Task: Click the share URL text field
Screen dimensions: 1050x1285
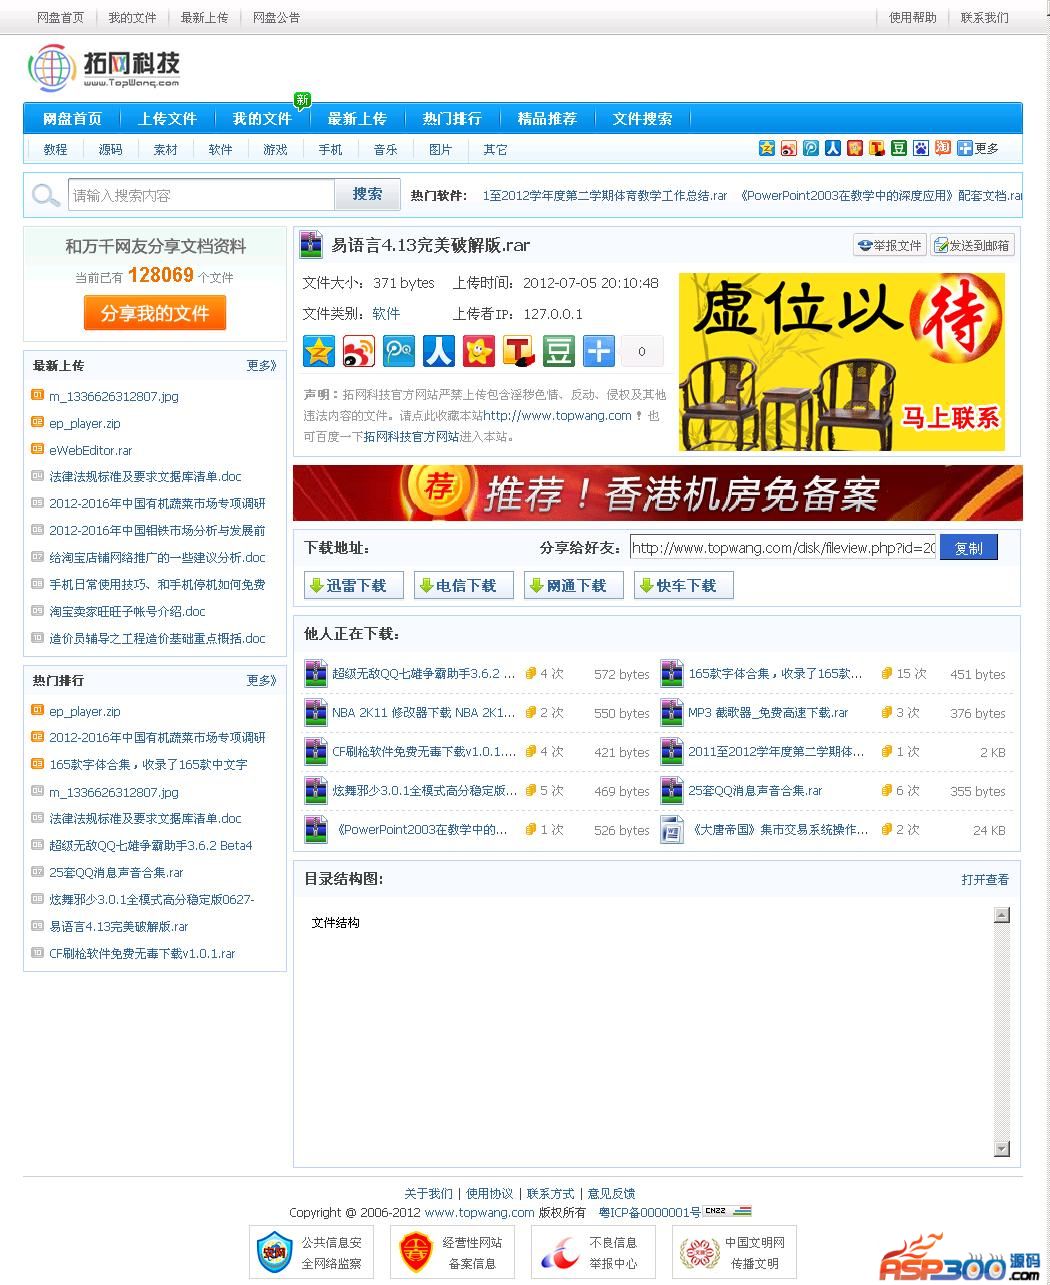Action: coord(783,547)
